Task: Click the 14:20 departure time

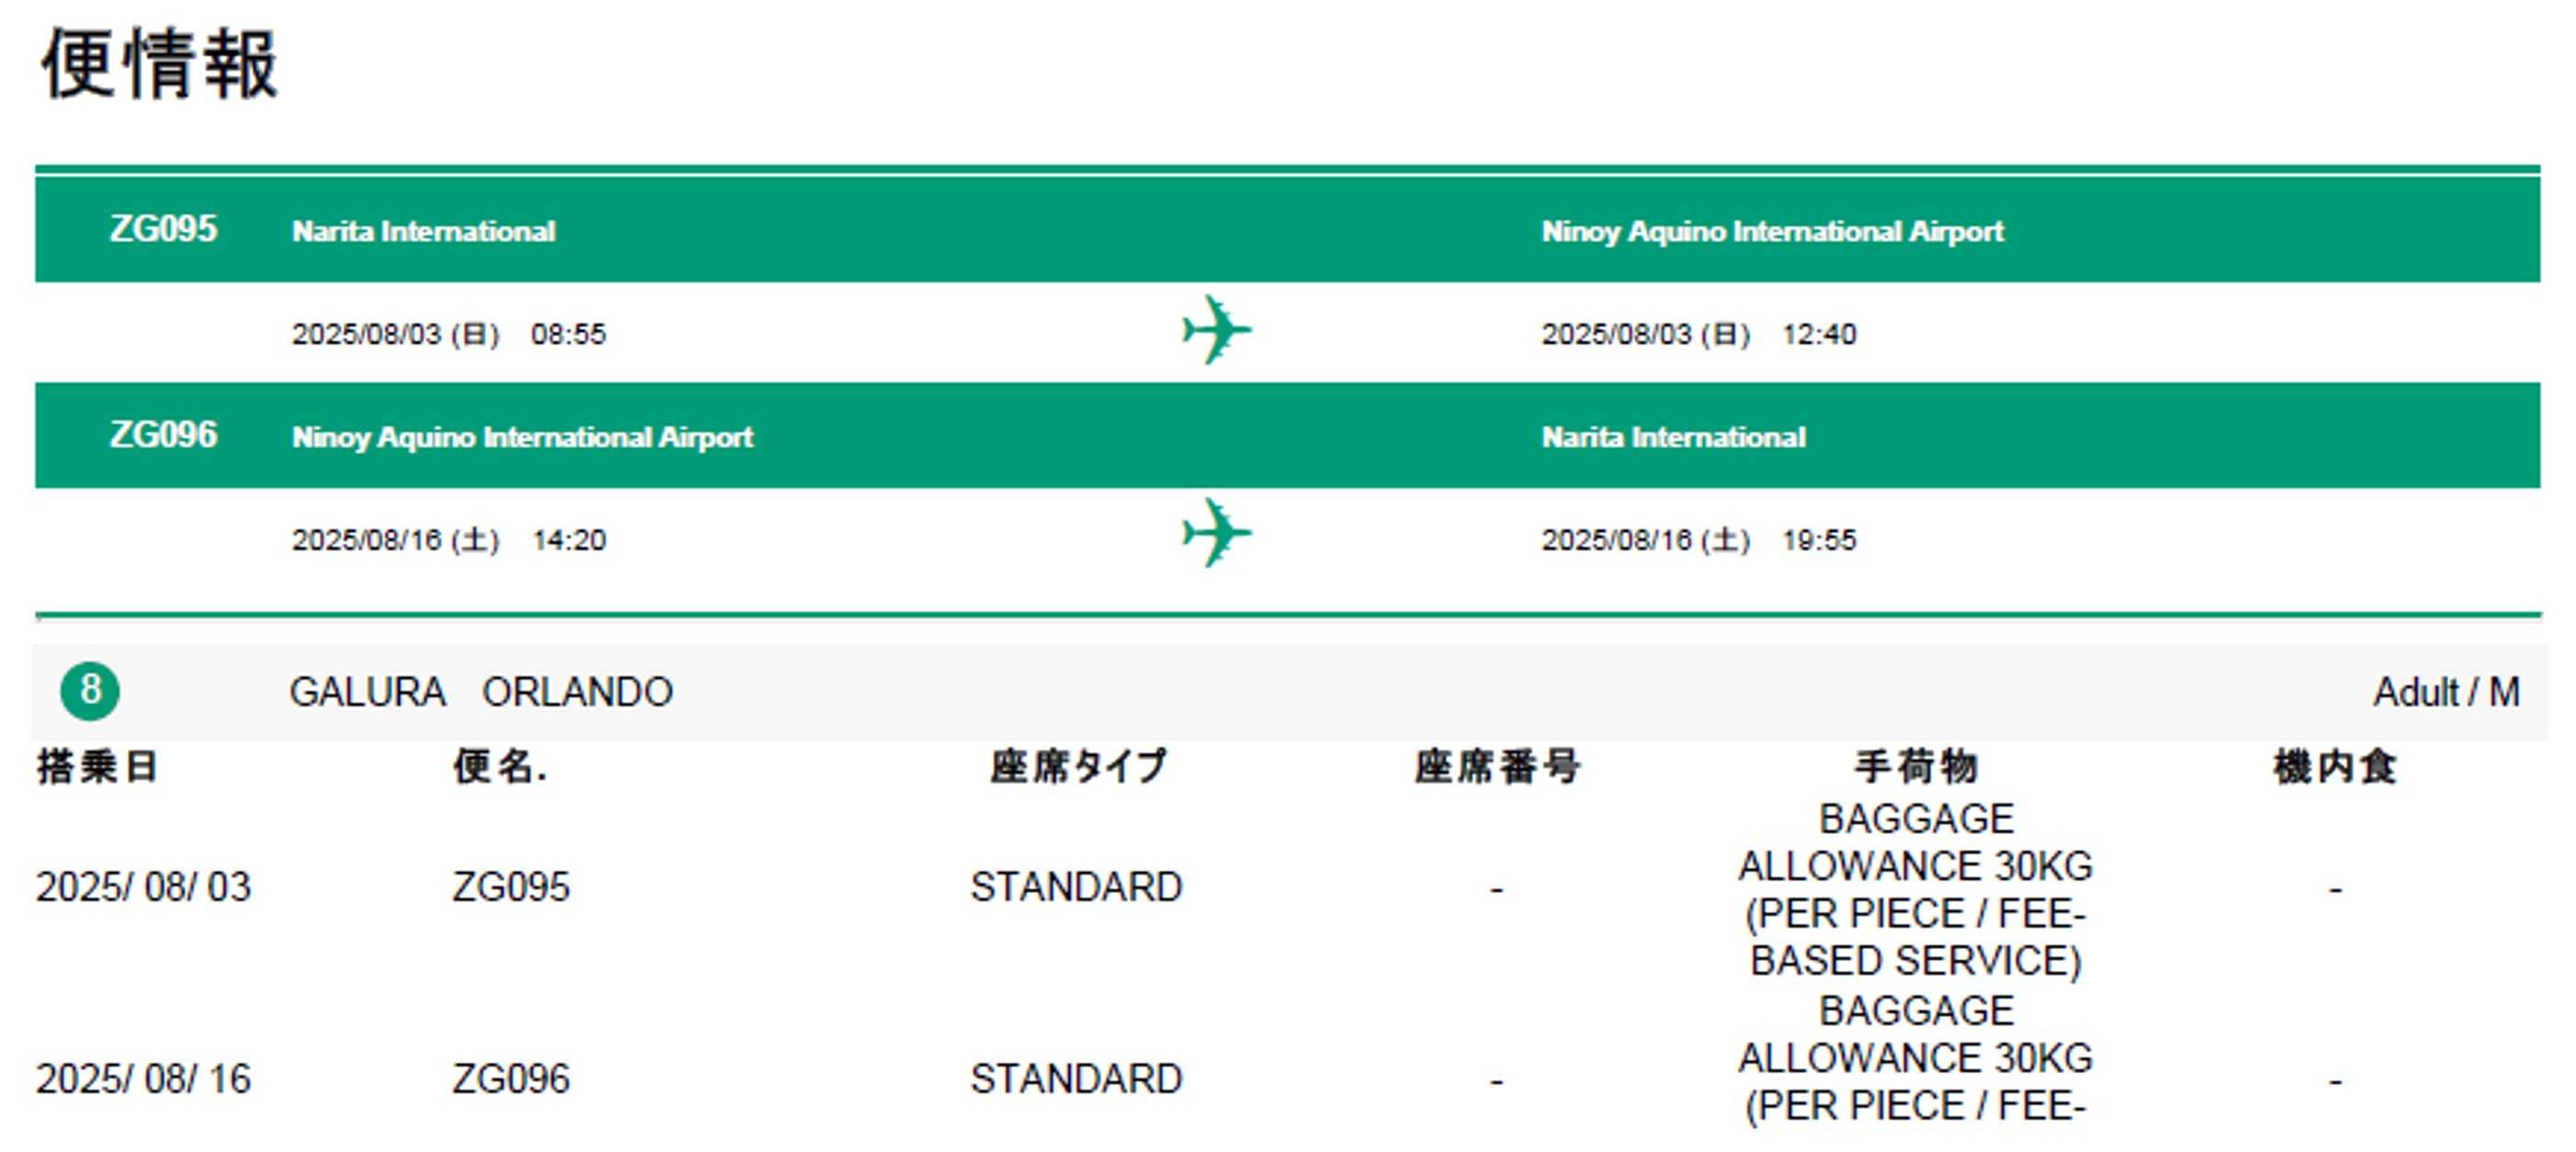Action: (x=568, y=540)
